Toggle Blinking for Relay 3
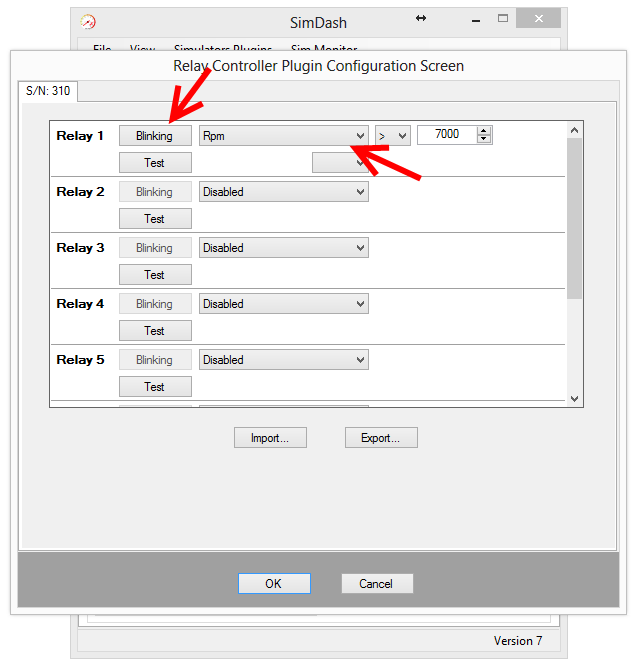The width and height of the screenshot is (633, 672). 155,248
